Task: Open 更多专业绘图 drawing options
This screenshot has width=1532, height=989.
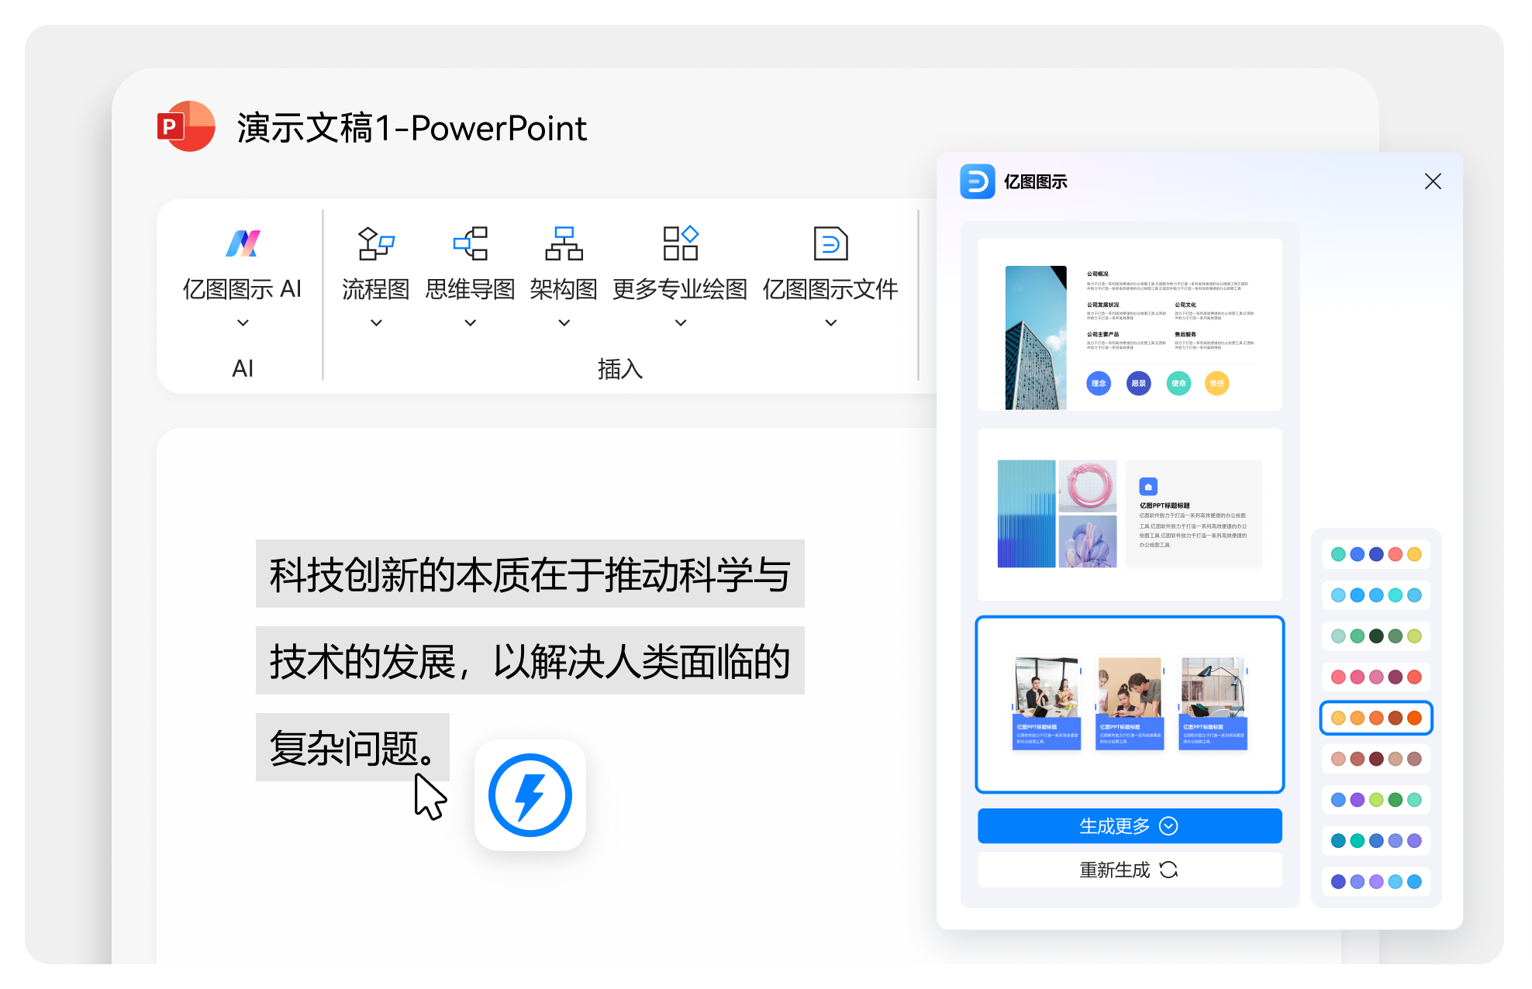Action: (680, 243)
